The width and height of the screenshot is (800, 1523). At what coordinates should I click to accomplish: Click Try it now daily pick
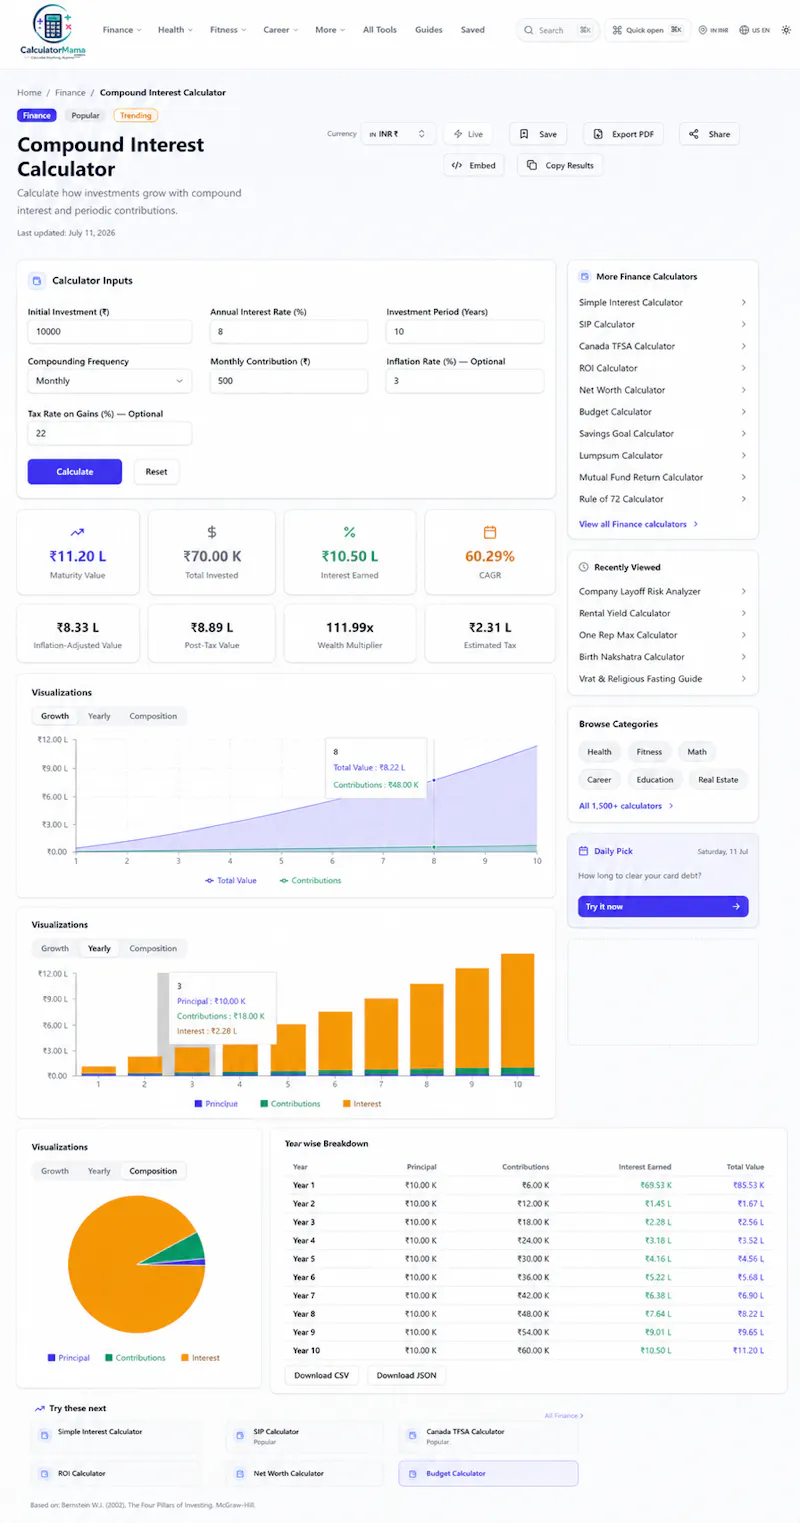click(x=663, y=906)
